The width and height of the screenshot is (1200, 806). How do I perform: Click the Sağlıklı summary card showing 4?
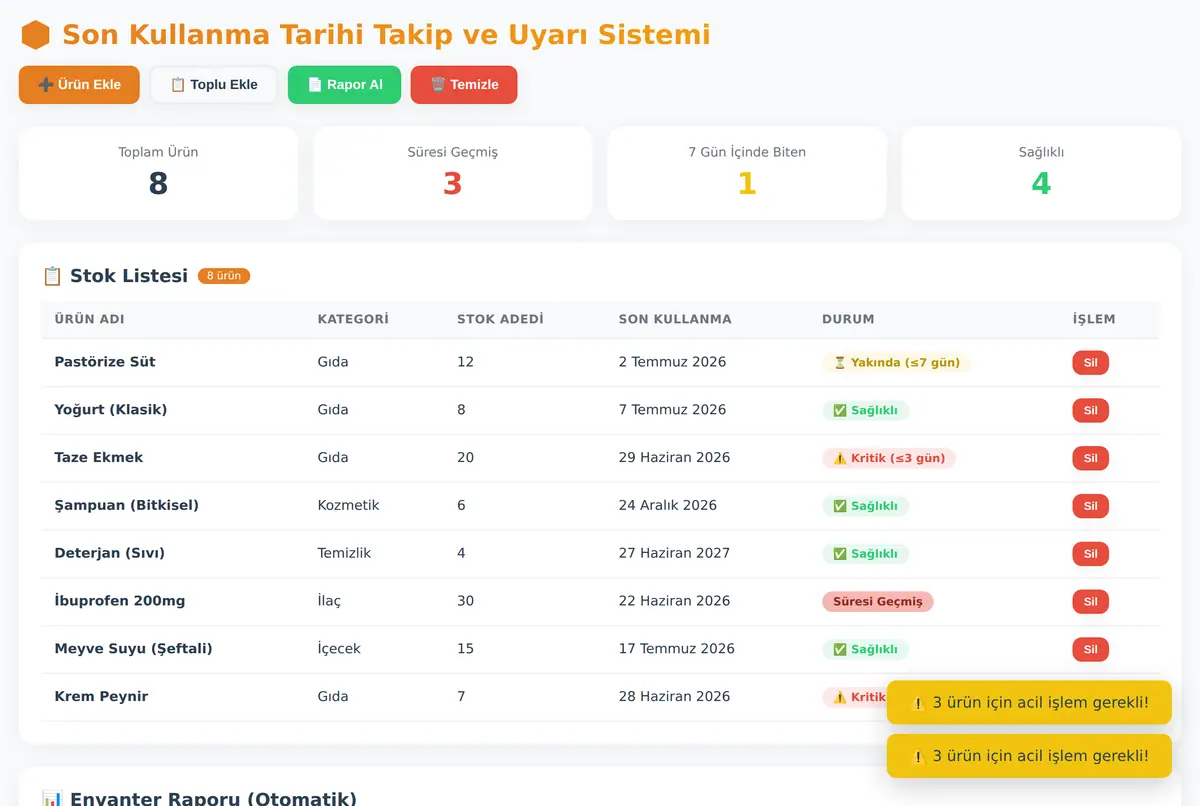(1041, 173)
